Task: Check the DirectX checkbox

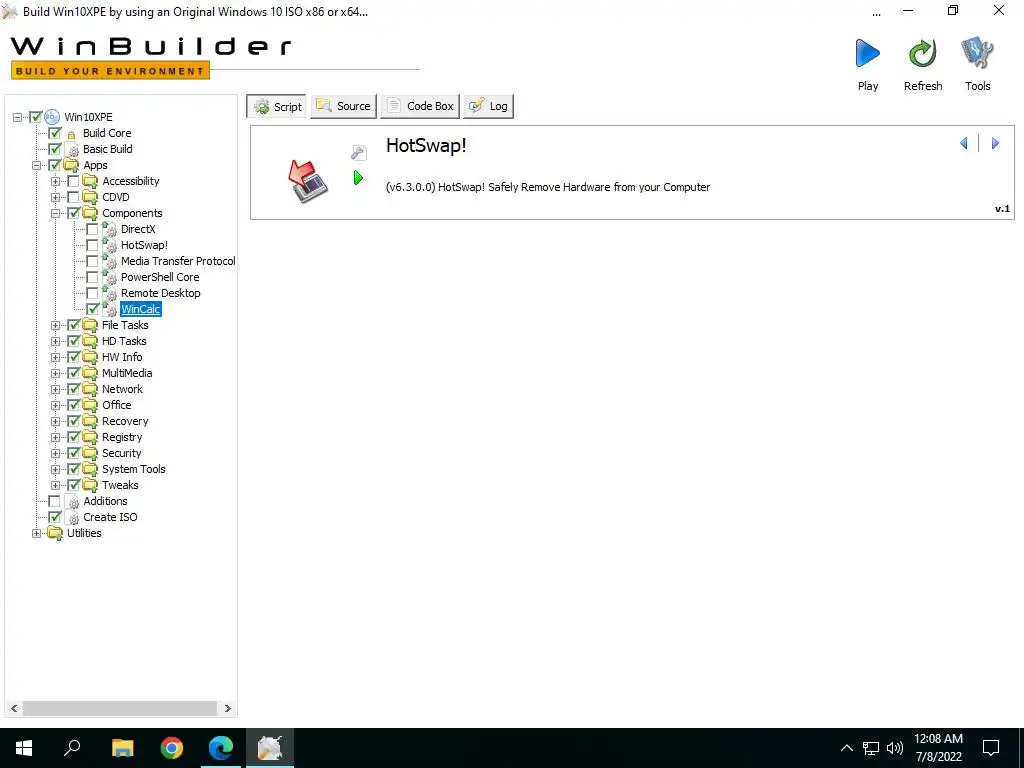Action: click(x=92, y=229)
